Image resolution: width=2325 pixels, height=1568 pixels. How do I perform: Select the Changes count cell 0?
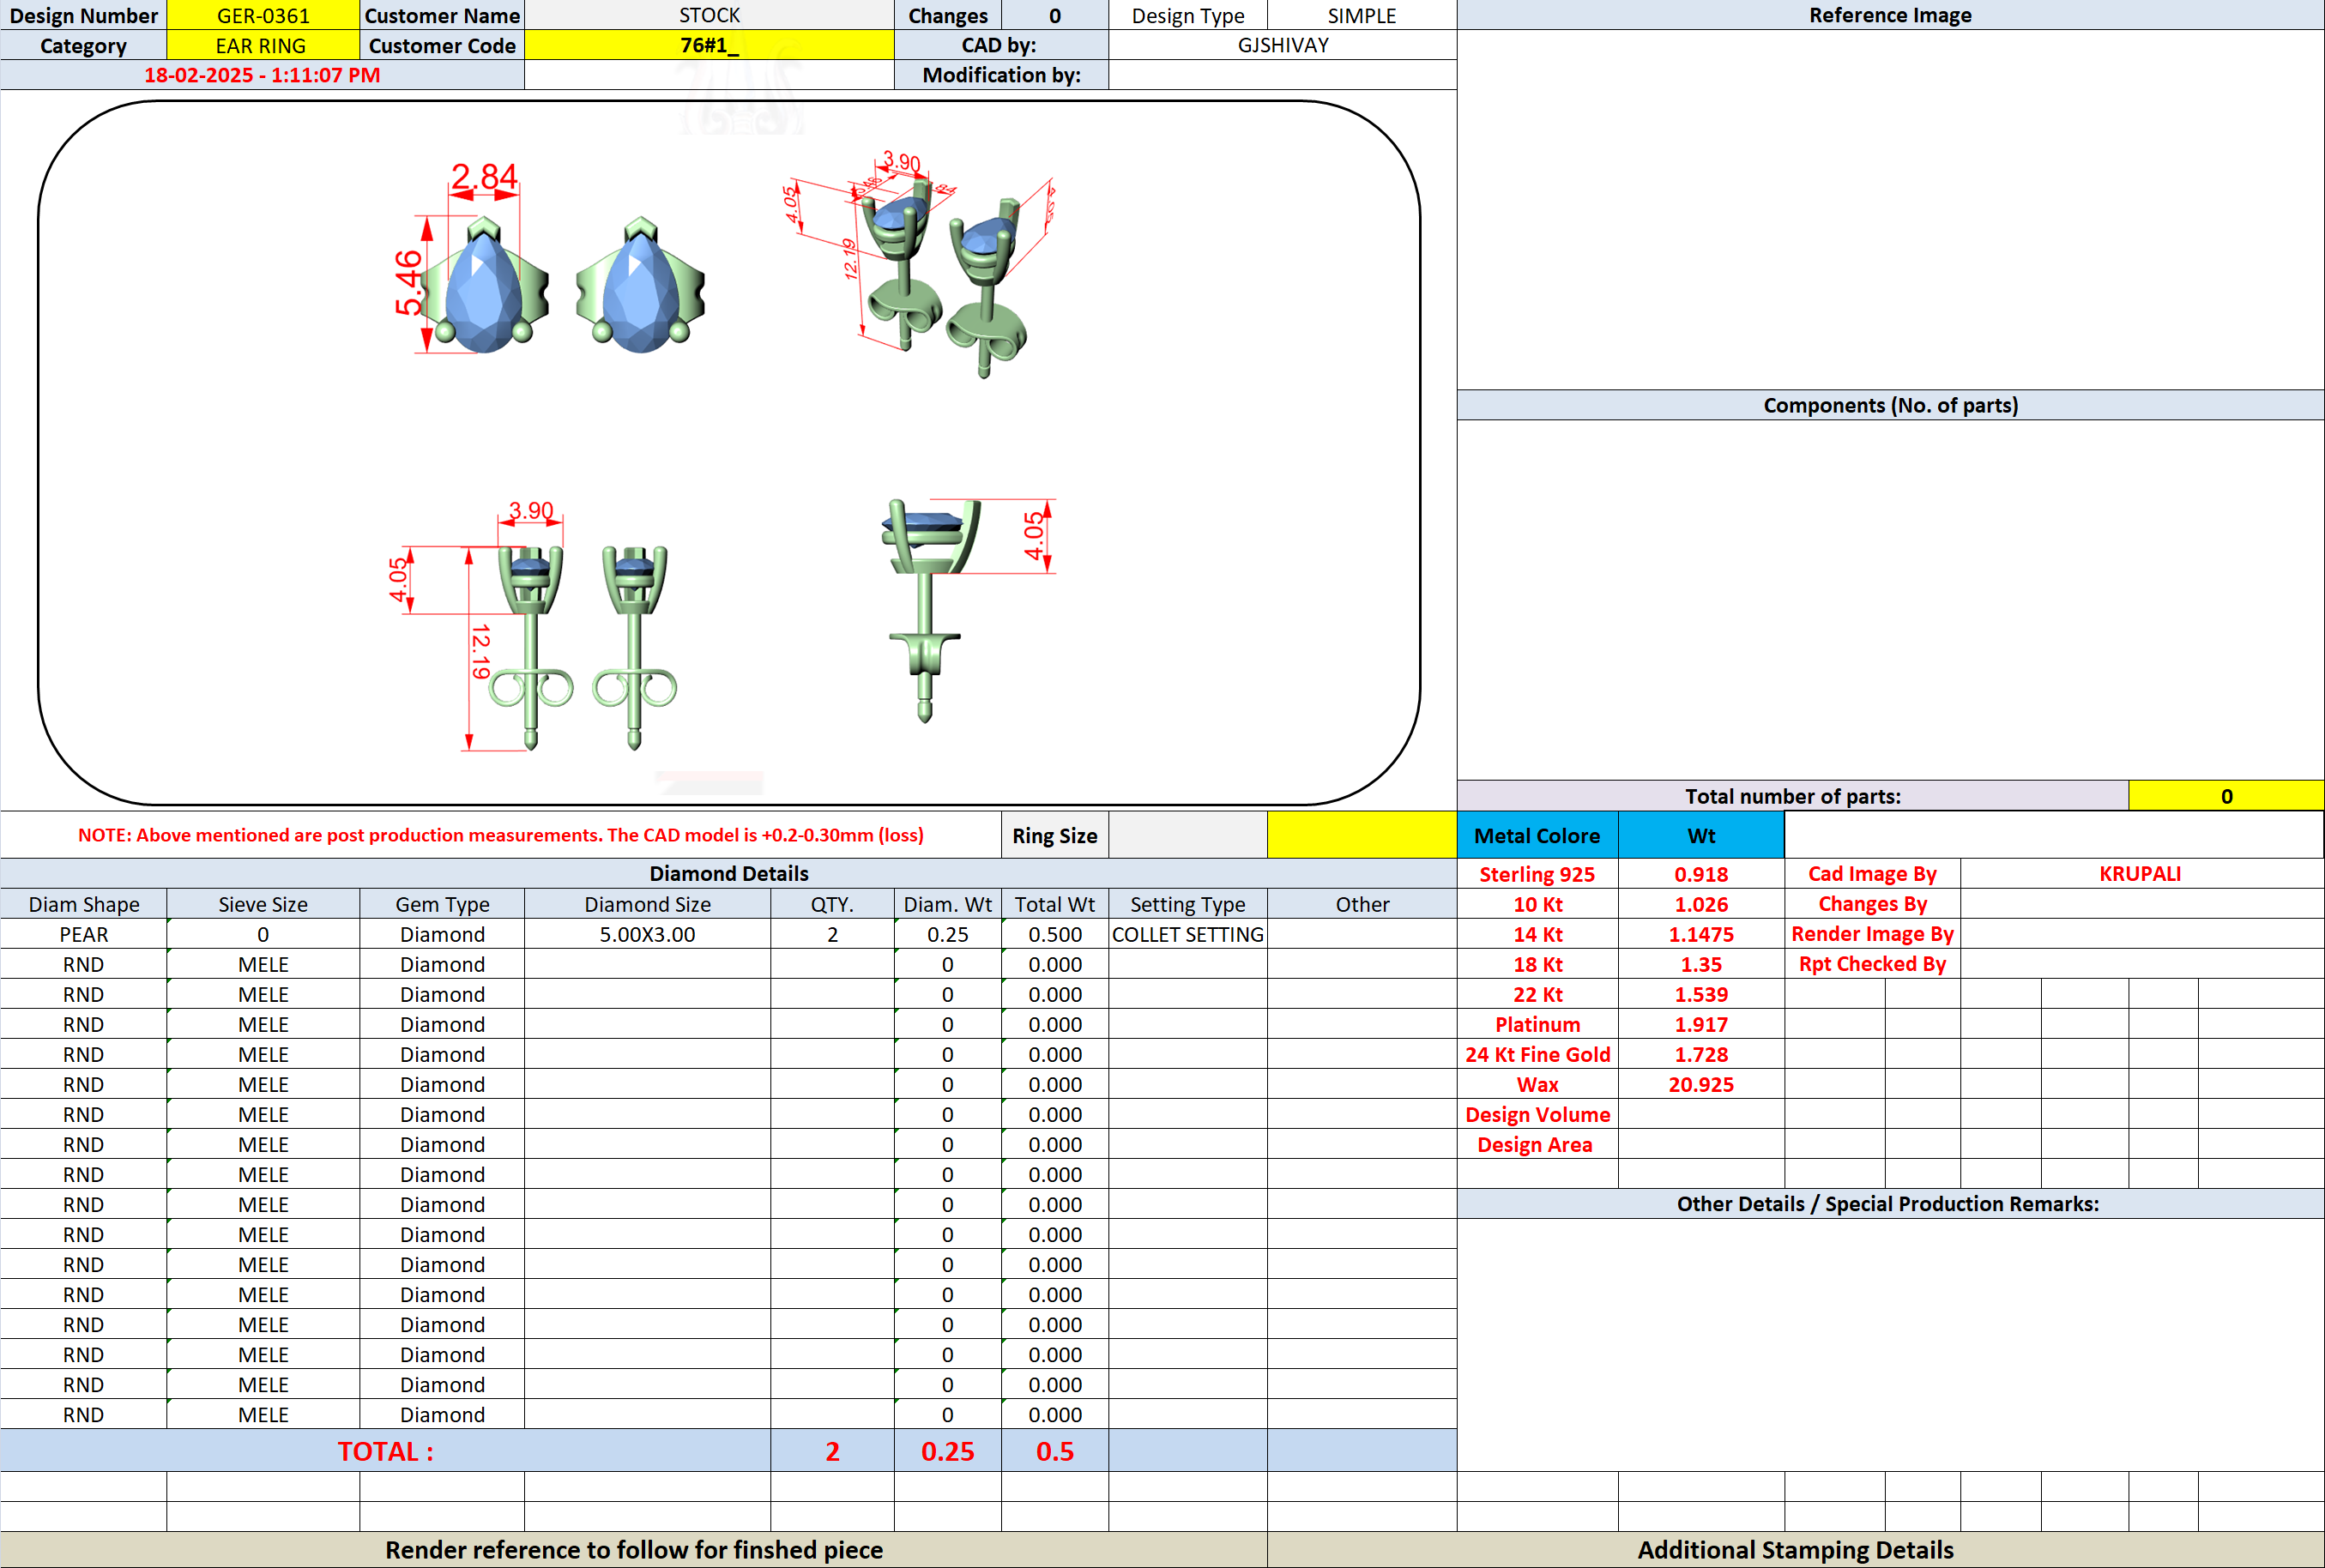(x=1055, y=15)
